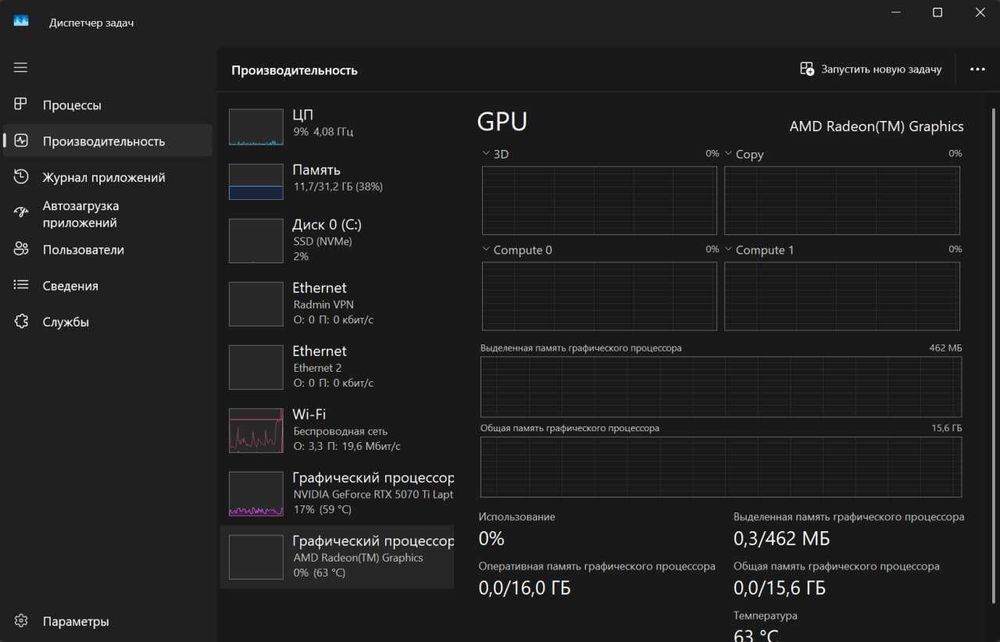
Task: Click the Copy engine usage graph
Action: (842, 200)
